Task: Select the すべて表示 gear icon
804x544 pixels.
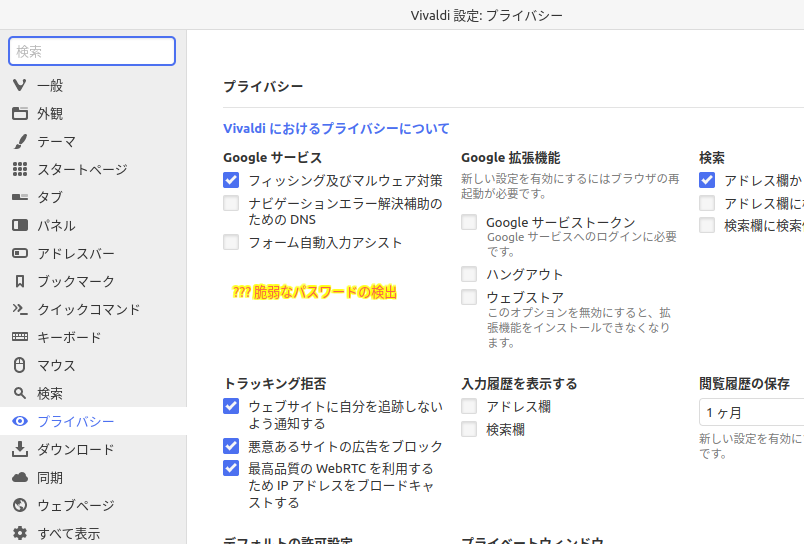Action: (19, 533)
